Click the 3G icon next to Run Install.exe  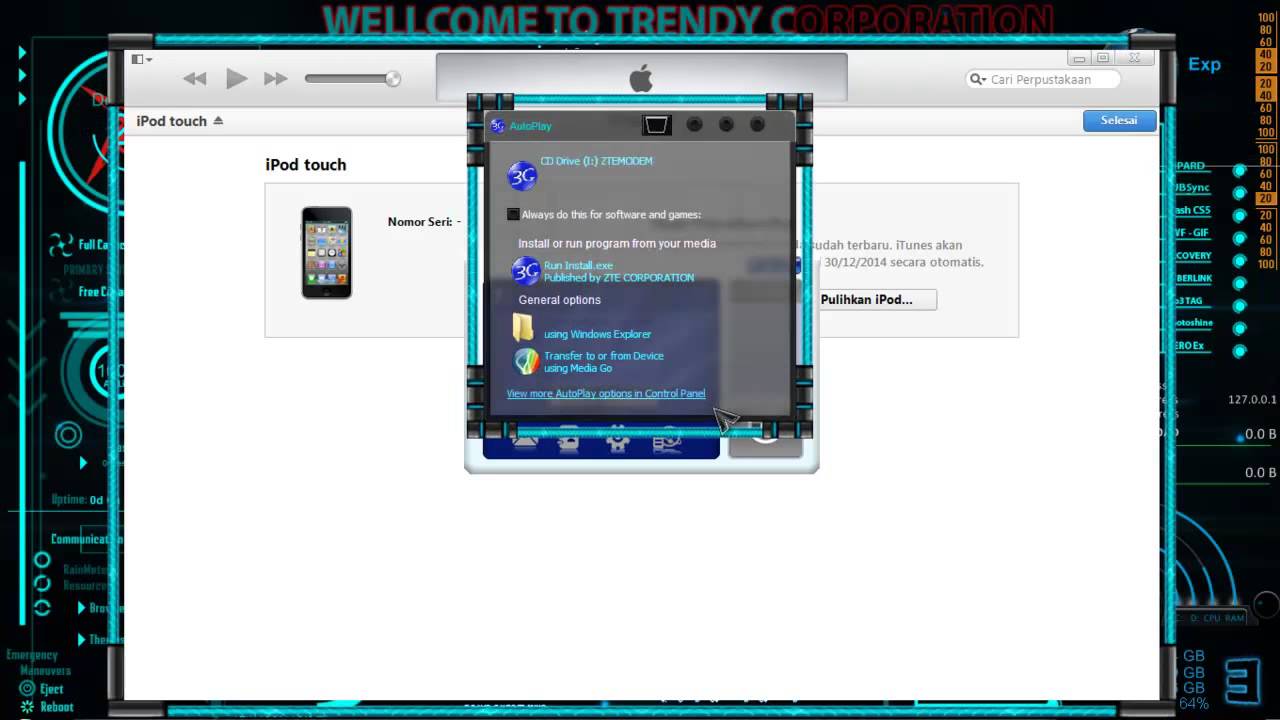(525, 271)
